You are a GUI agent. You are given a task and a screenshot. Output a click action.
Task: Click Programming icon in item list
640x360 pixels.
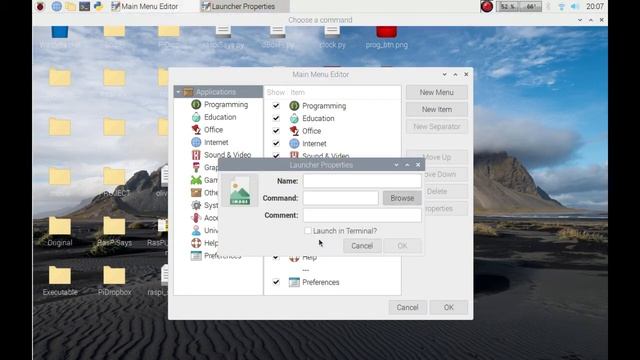pos(294,106)
